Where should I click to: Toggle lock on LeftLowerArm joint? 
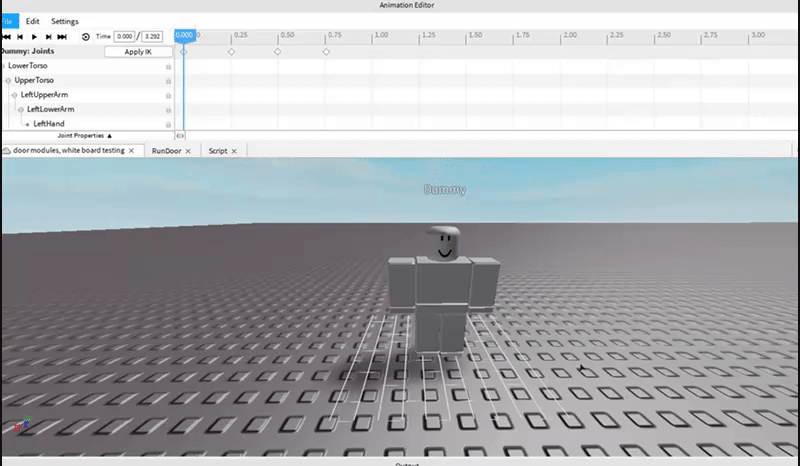pyautogui.click(x=168, y=110)
